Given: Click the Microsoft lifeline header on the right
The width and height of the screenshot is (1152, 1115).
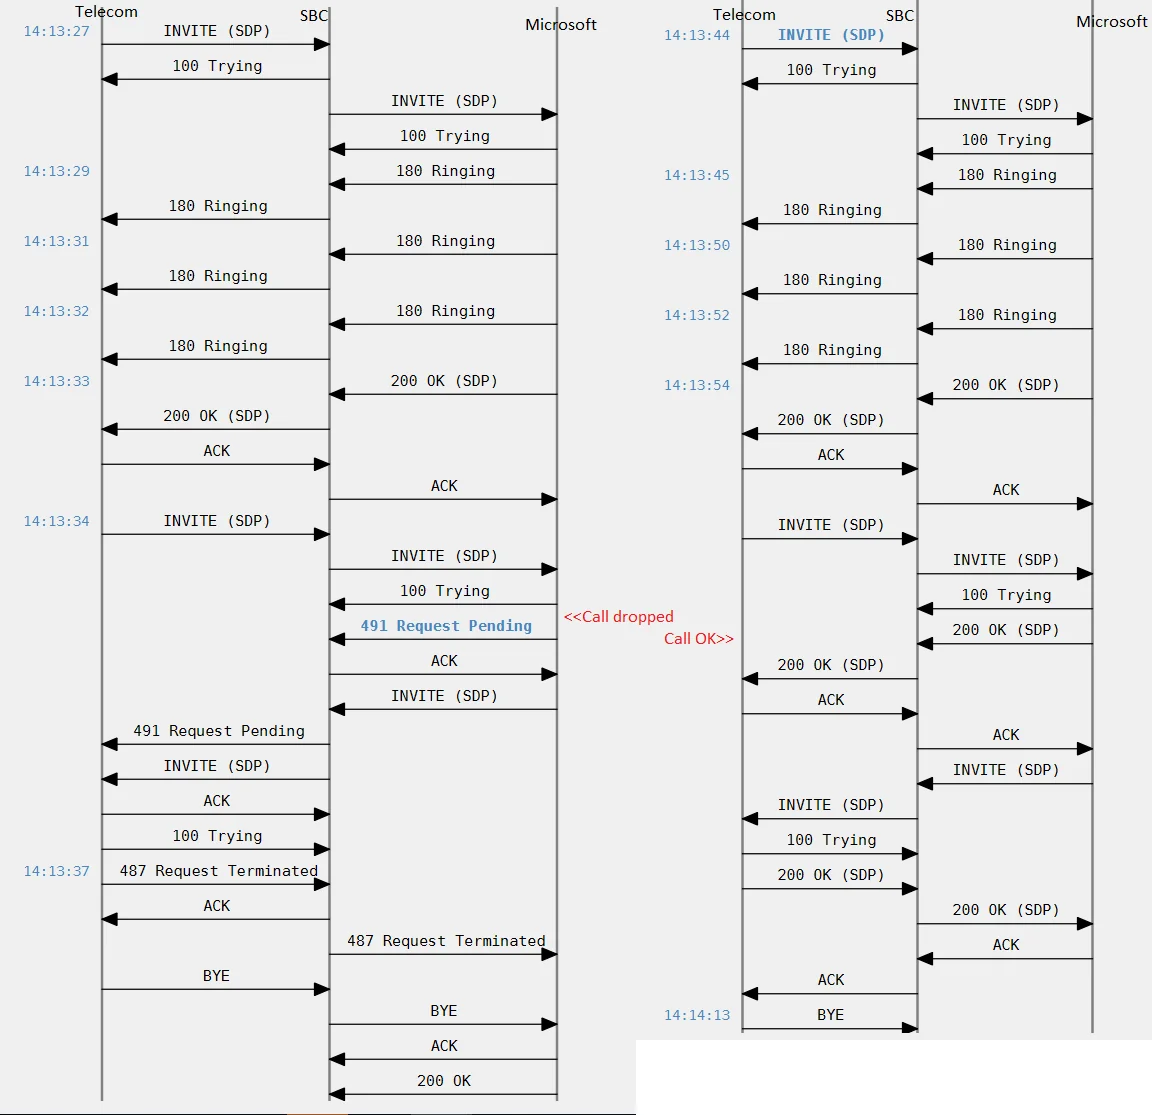Looking at the screenshot, I should tap(1112, 21).
